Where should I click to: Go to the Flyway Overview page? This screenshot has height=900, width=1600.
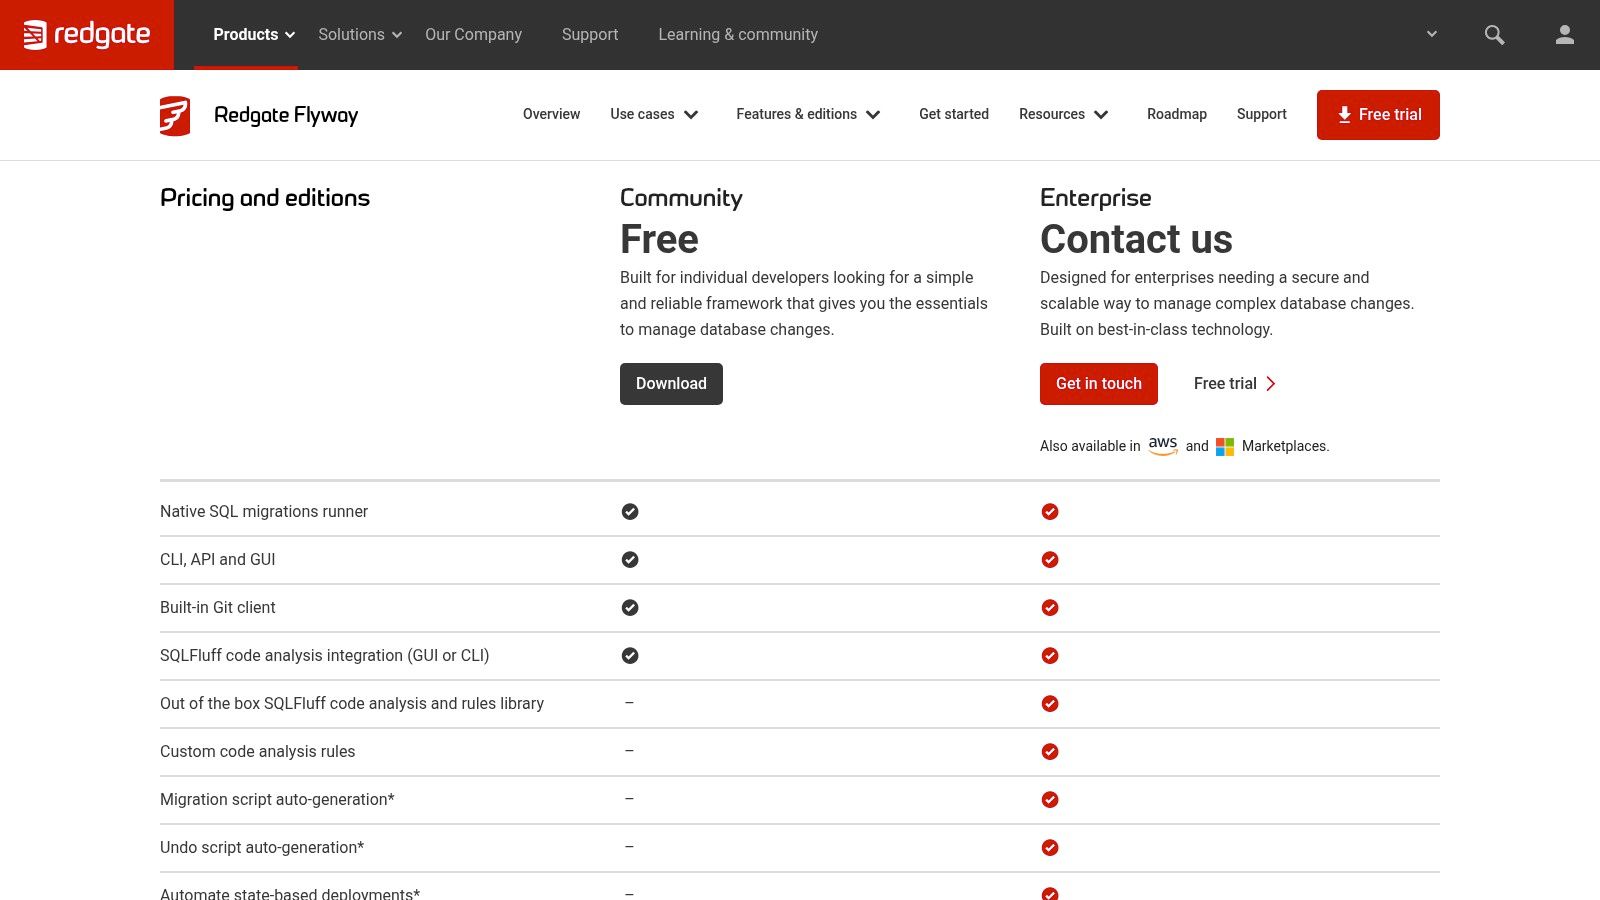tap(551, 115)
